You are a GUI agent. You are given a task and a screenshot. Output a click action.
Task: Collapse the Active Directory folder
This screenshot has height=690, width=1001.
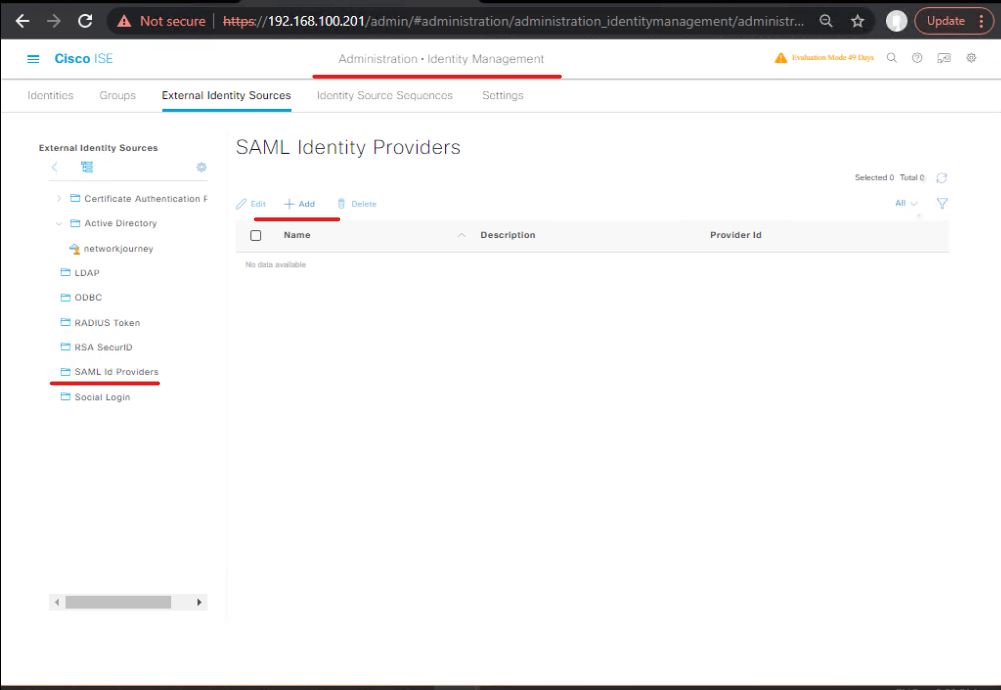click(x=59, y=223)
